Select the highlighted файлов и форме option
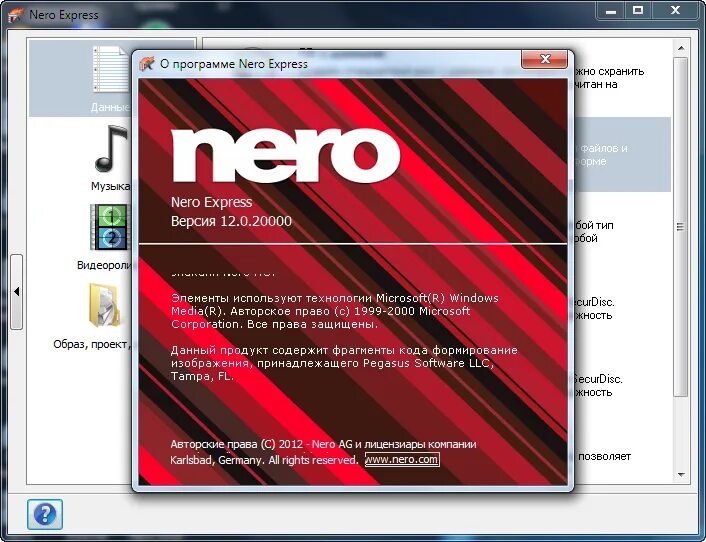Viewport: 706px width, 542px height. click(x=622, y=155)
